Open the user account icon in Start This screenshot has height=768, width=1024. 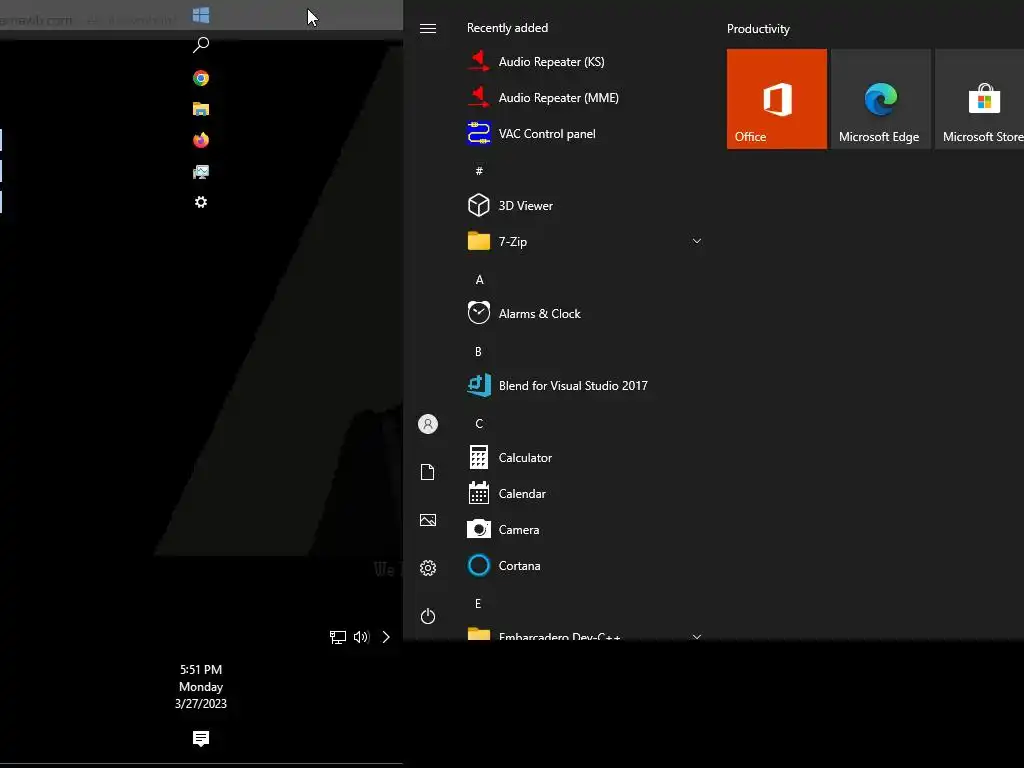[x=428, y=424]
